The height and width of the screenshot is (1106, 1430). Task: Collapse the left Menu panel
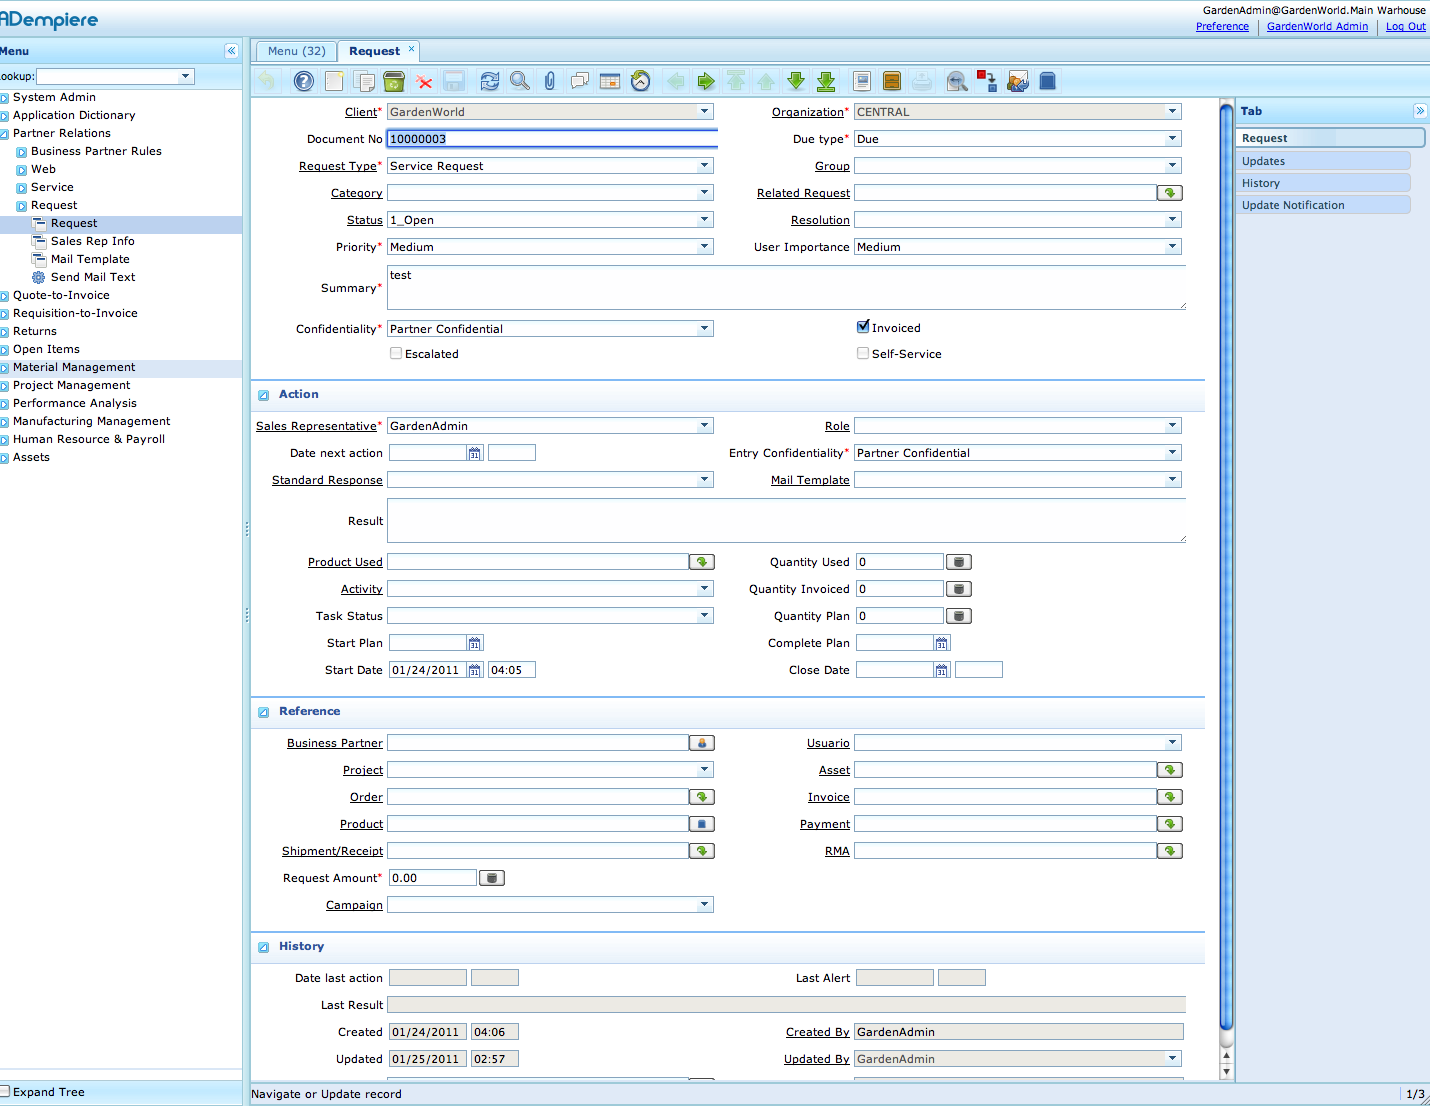pyautogui.click(x=231, y=51)
